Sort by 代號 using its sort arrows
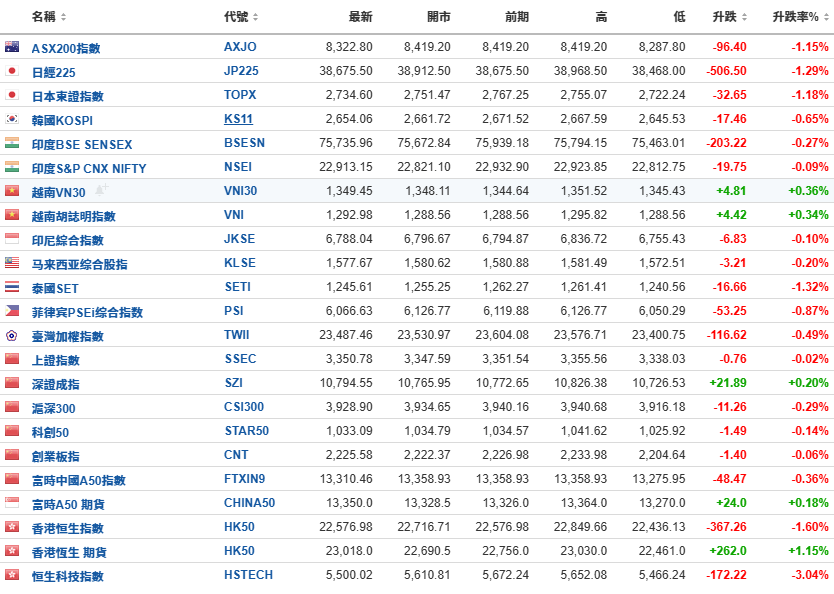This screenshot has width=834, height=594. [x=255, y=17]
